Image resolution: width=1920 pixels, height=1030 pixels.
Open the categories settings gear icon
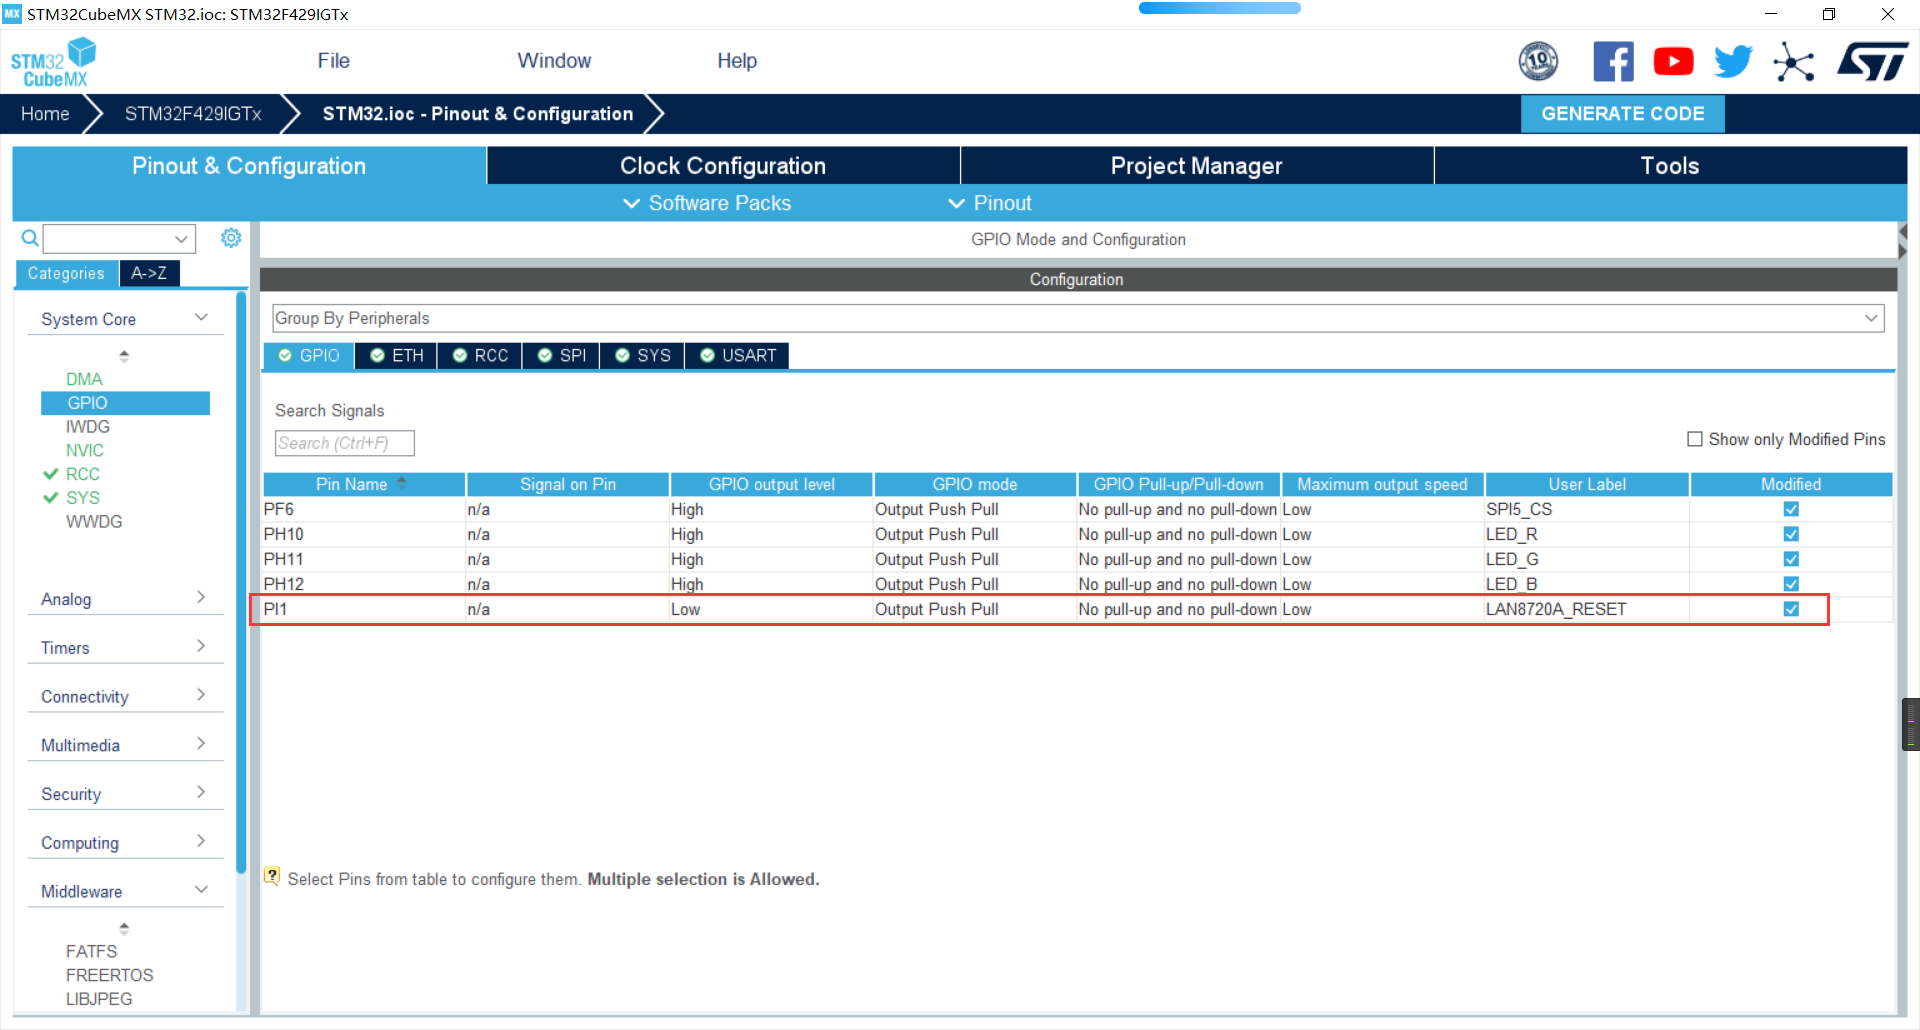click(x=231, y=238)
